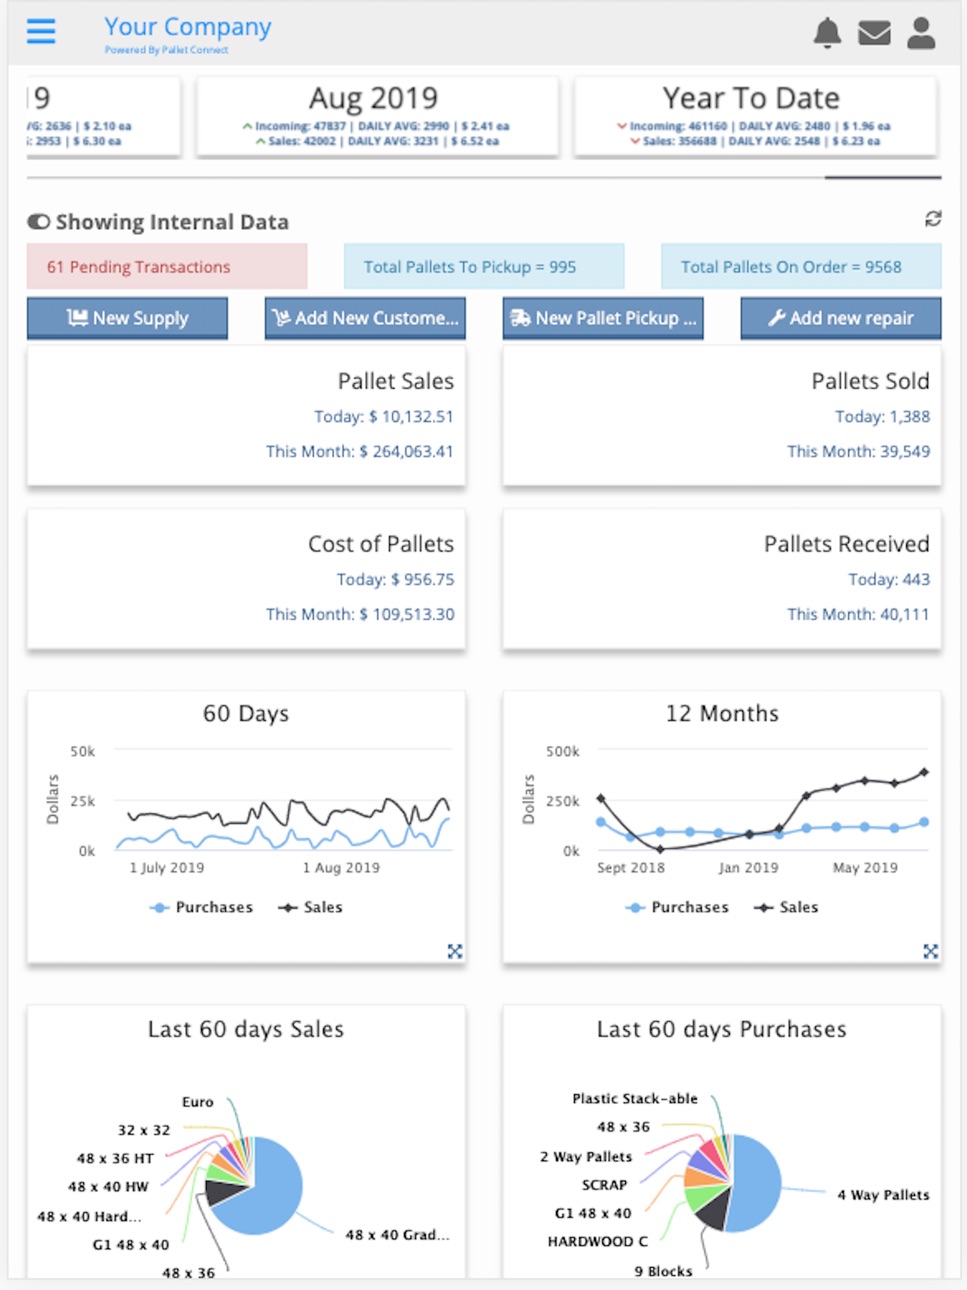Click the refresh data icon
Image resolution: width=967 pixels, height=1290 pixels.
click(x=933, y=218)
